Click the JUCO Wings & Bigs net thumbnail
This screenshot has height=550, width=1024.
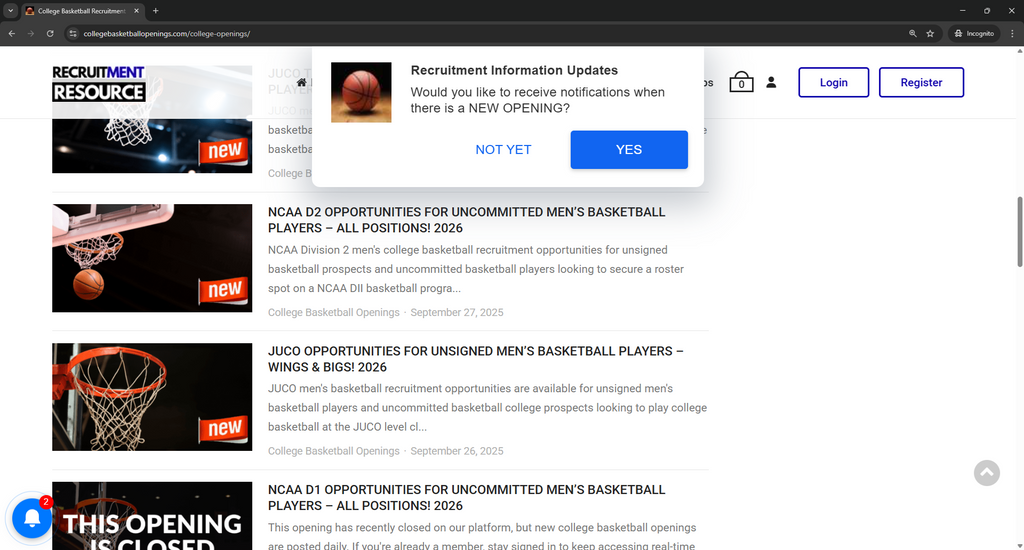pyautogui.click(x=152, y=397)
